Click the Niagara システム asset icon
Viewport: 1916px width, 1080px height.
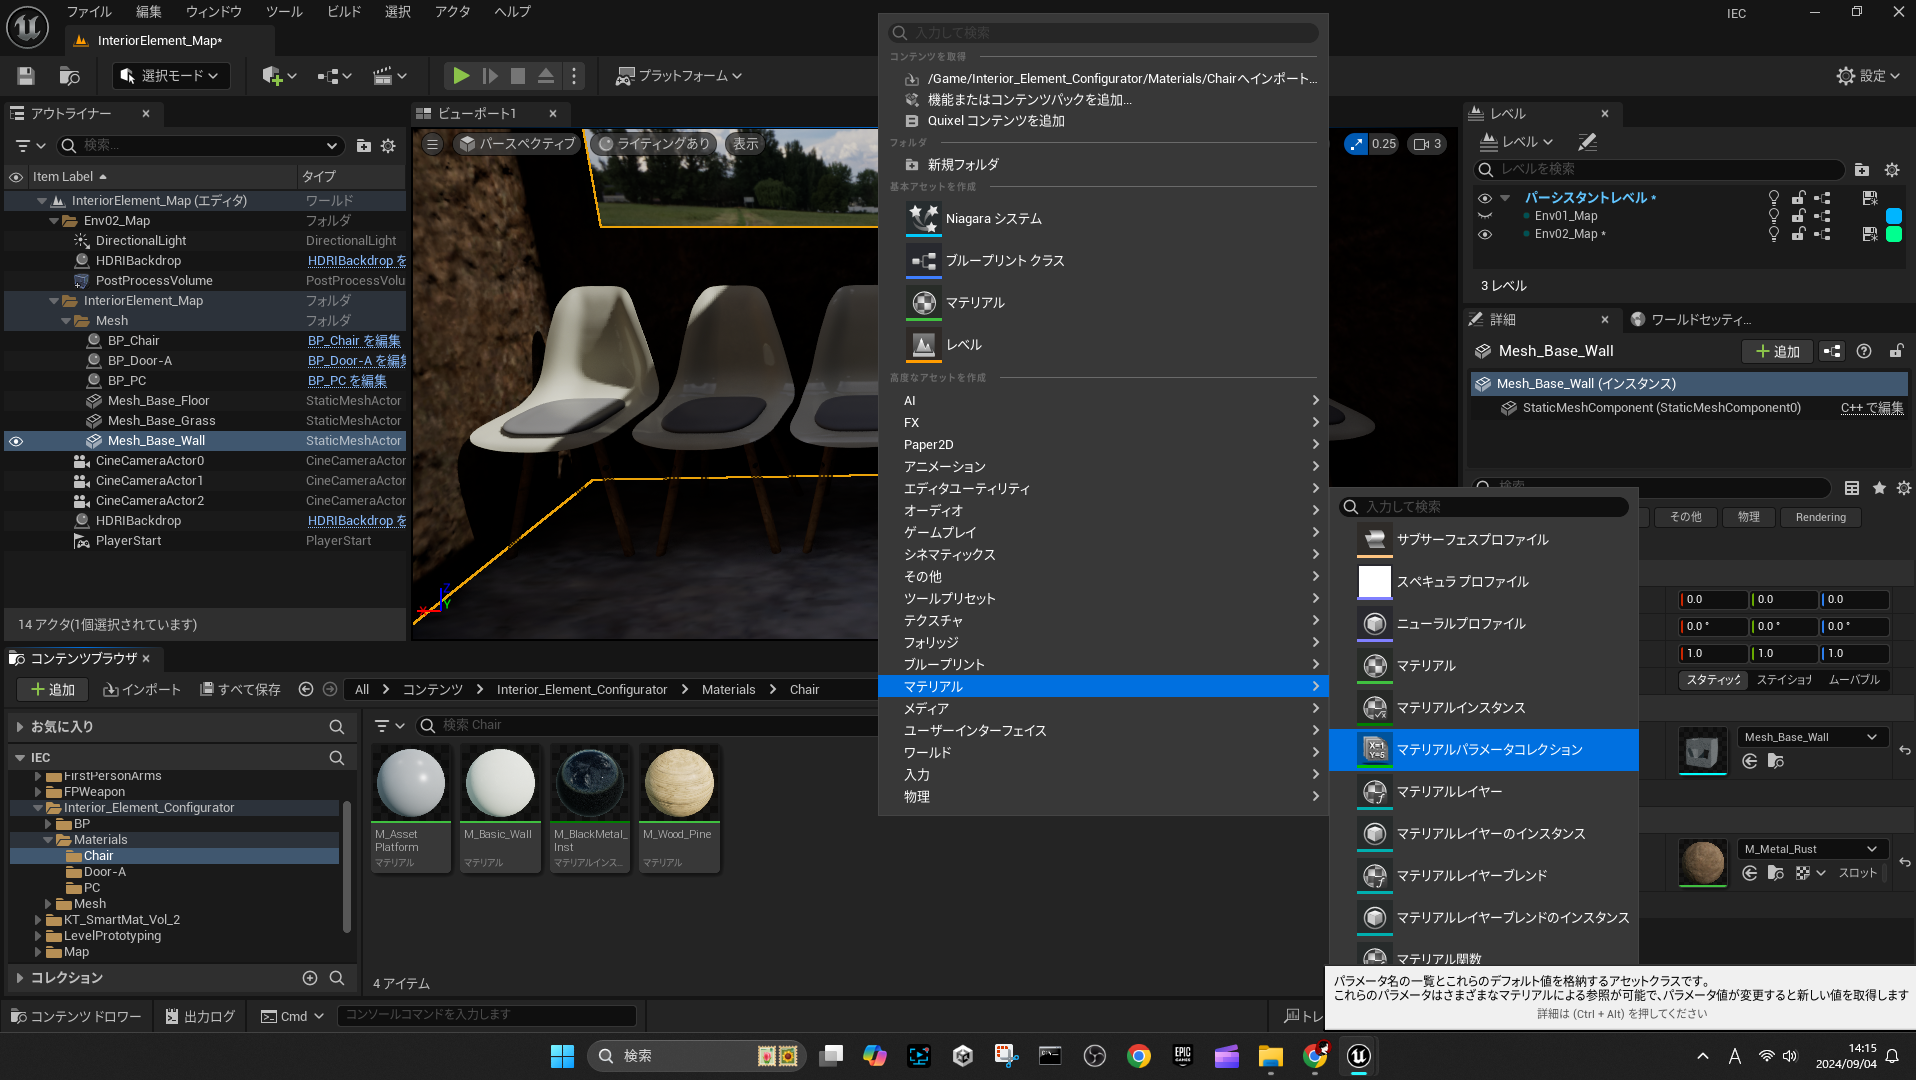[923, 218]
